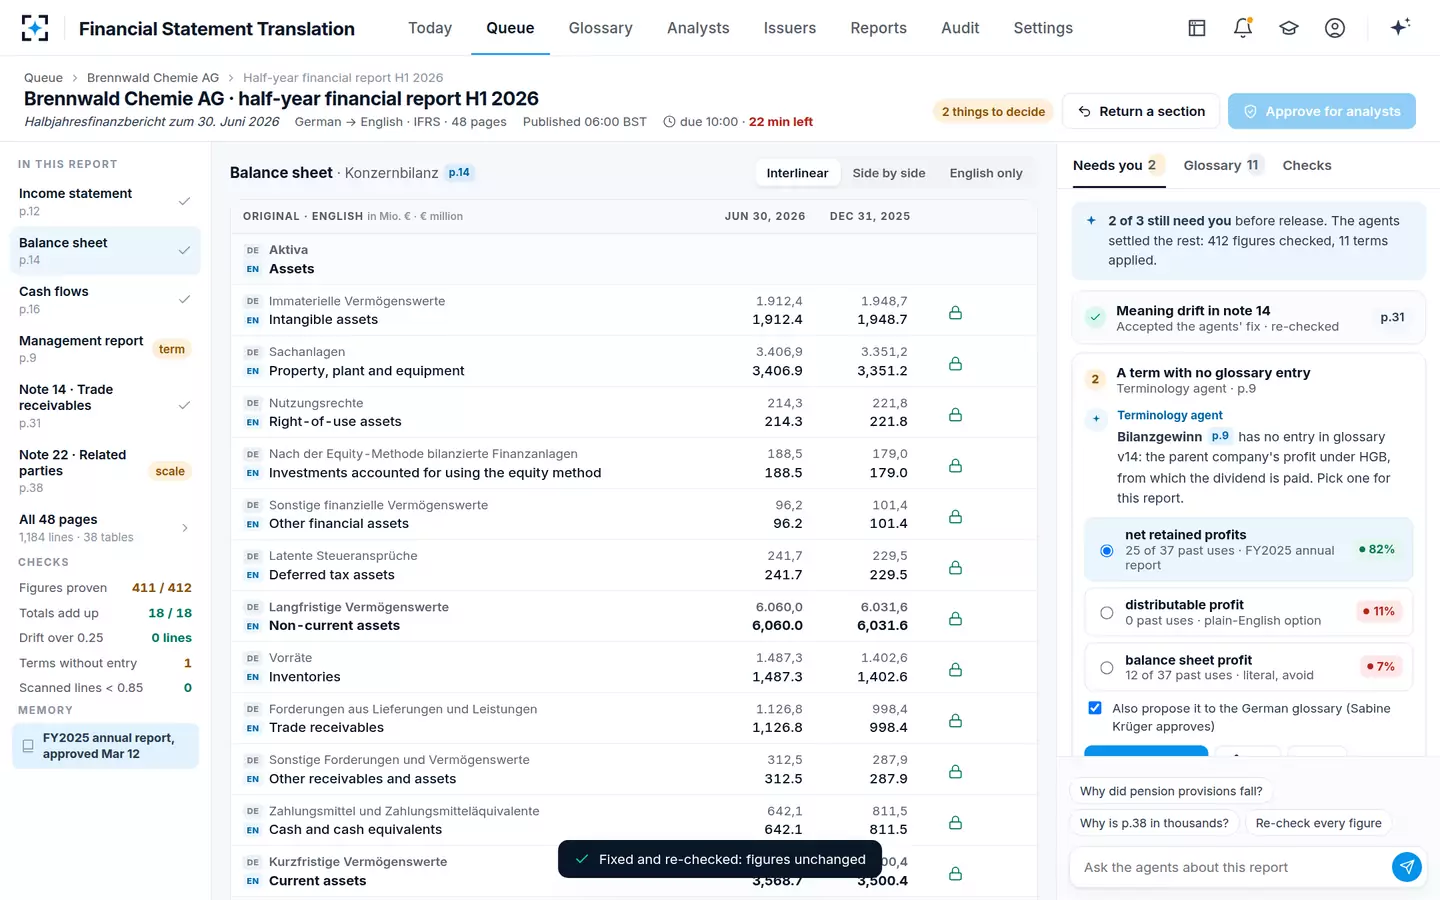
Task: Click lock icon on Deferred tax assets row
Action: (x=955, y=567)
